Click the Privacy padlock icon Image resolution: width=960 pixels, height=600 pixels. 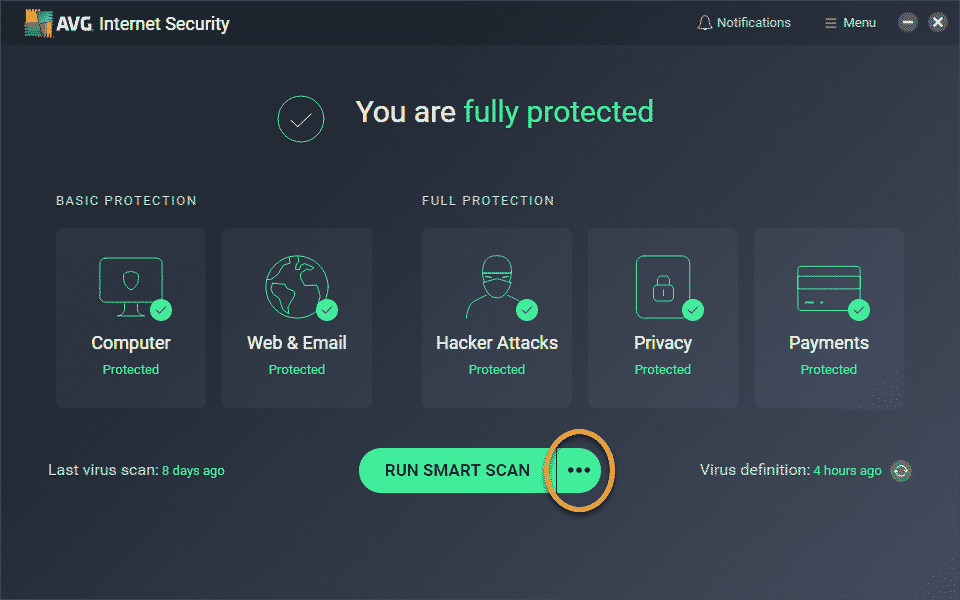pyautogui.click(x=662, y=286)
